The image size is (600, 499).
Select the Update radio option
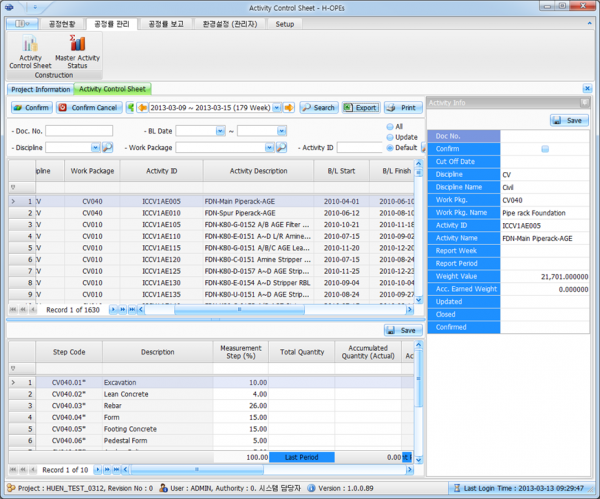390,137
